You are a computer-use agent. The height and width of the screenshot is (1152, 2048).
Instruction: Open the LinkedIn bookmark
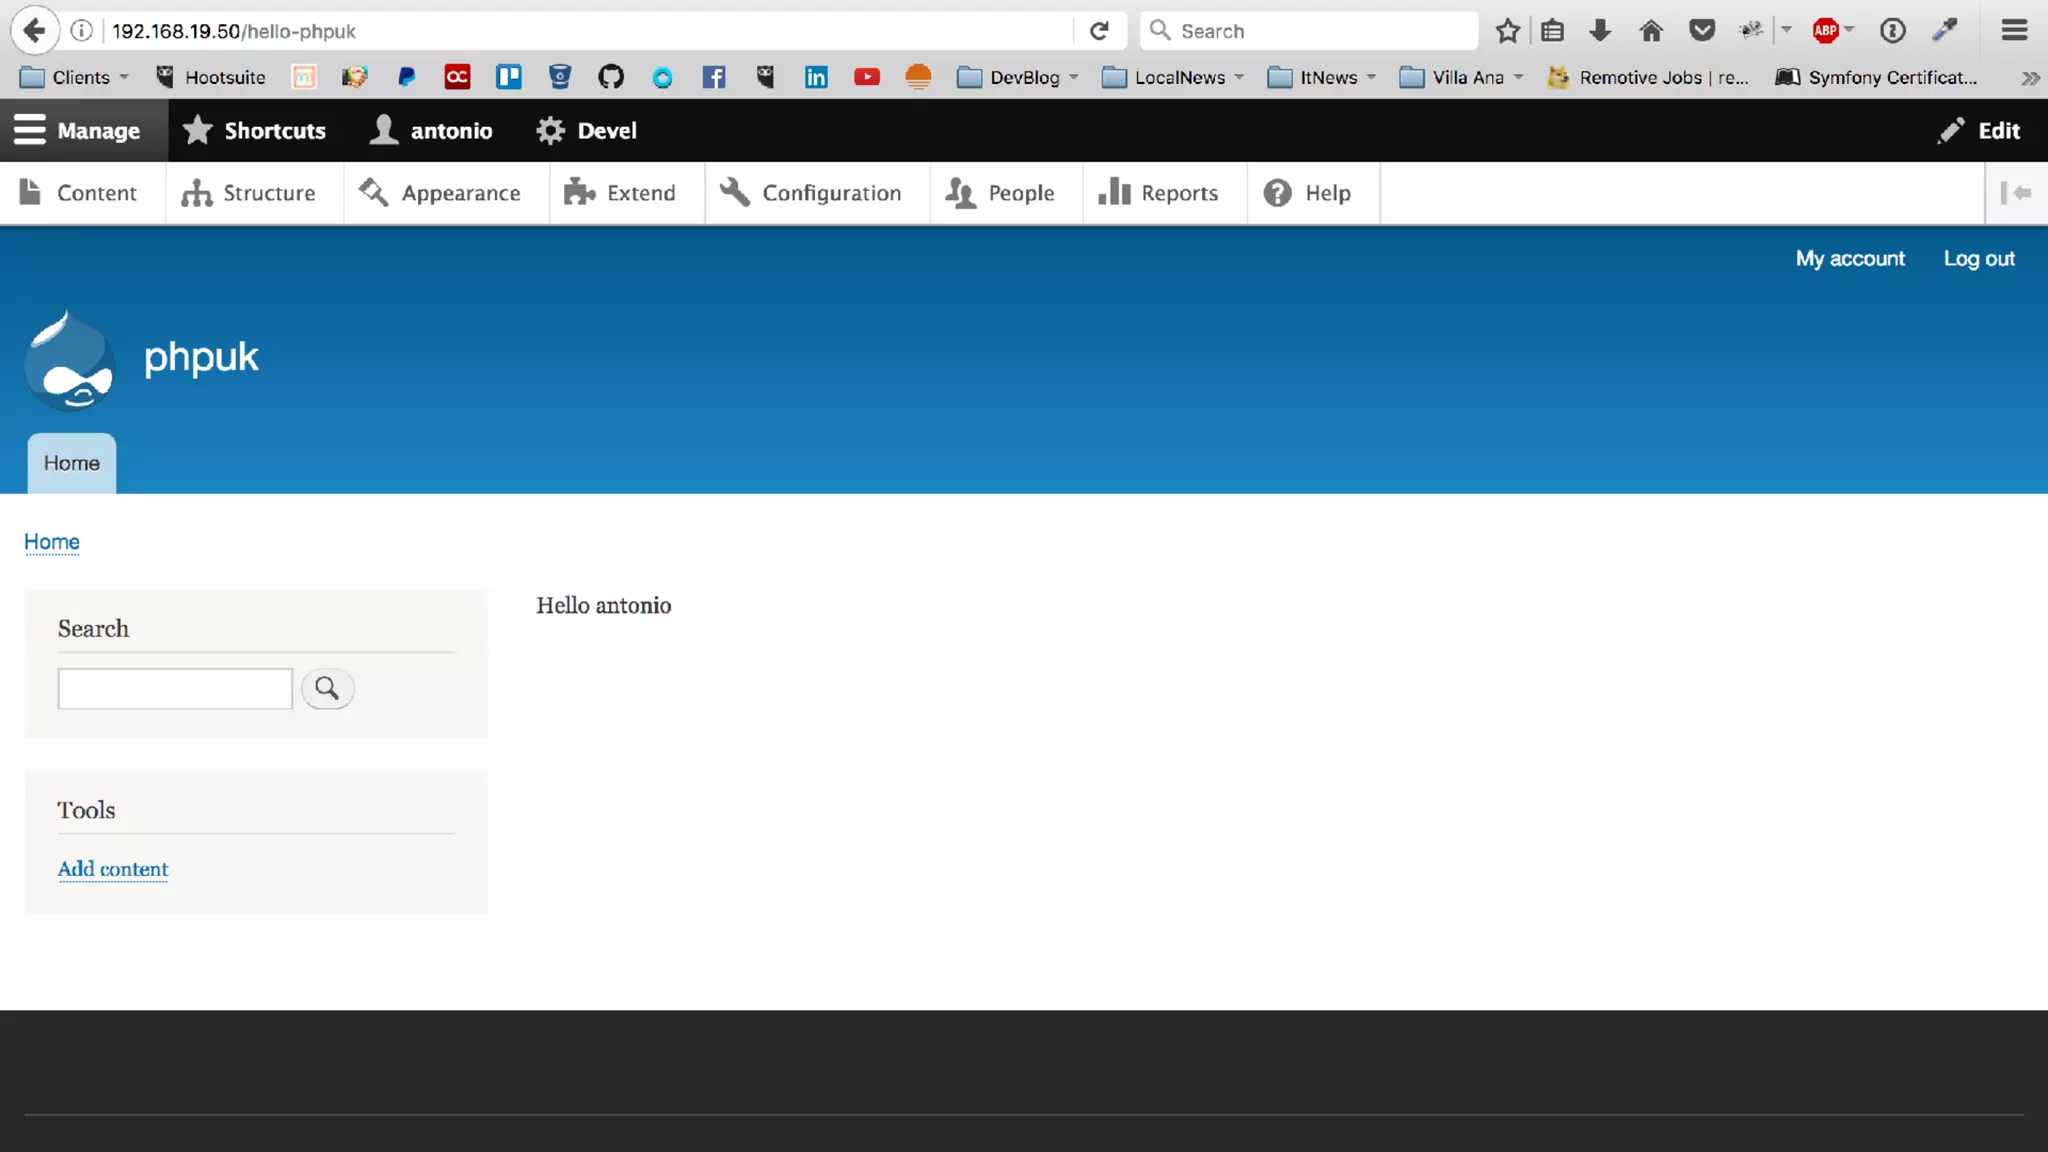point(815,77)
